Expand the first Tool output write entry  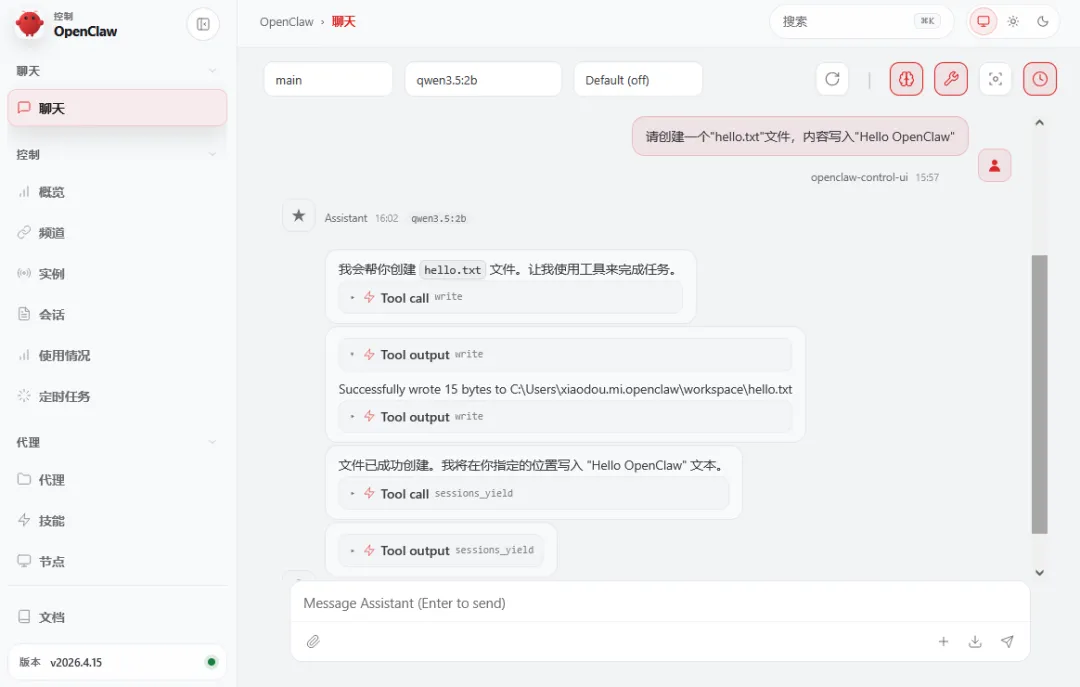565,355
